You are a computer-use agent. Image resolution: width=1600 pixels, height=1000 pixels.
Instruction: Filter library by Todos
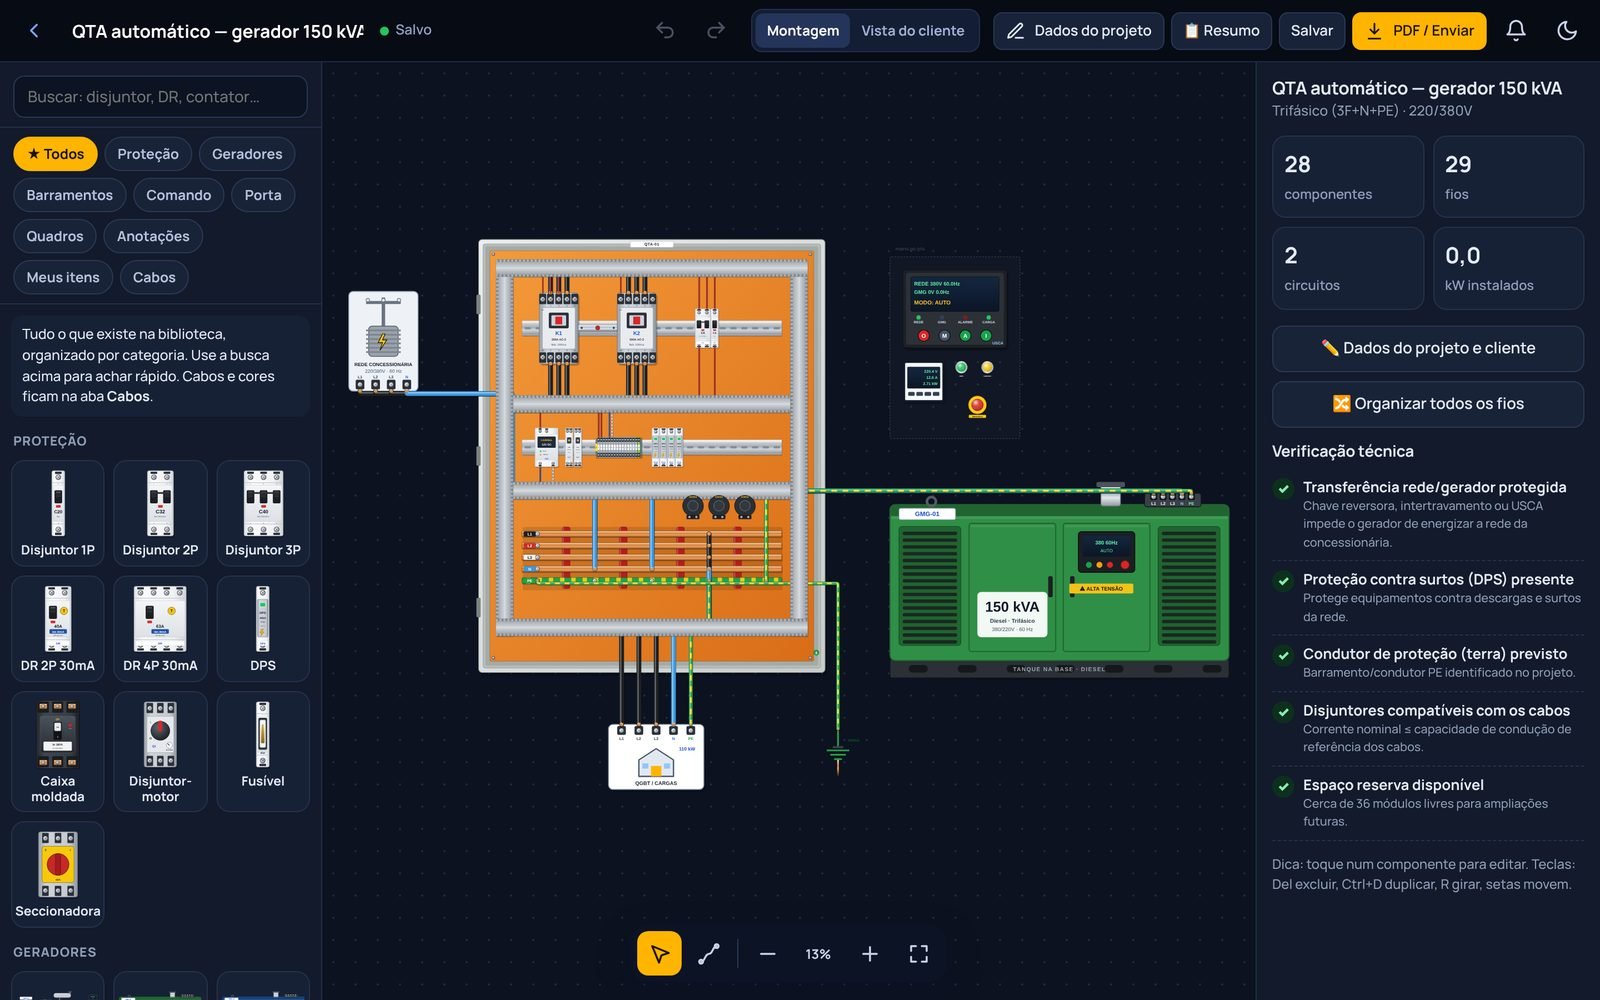[x=56, y=154]
